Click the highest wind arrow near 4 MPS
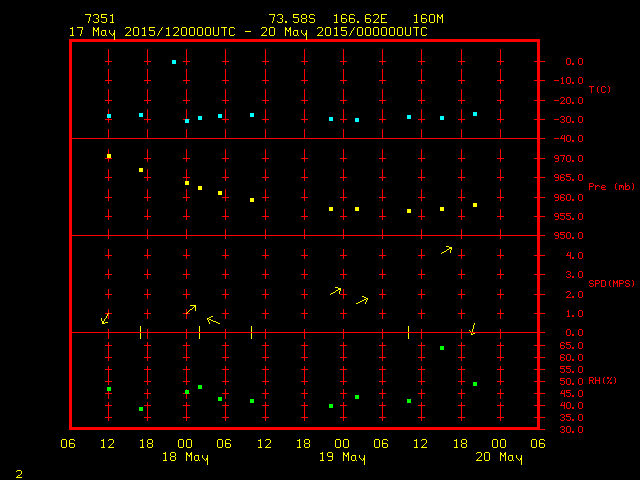The height and width of the screenshot is (480, 640). pyautogui.click(x=447, y=249)
